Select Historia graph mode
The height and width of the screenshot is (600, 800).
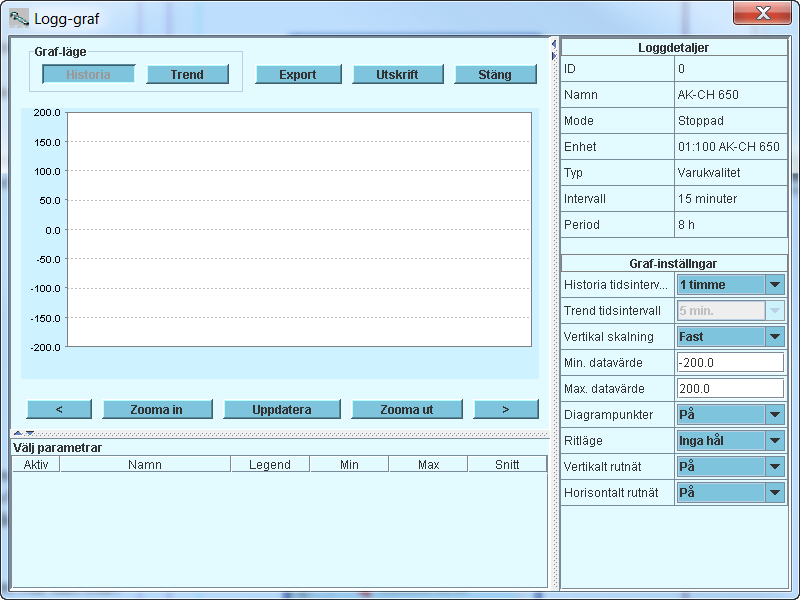click(x=88, y=74)
